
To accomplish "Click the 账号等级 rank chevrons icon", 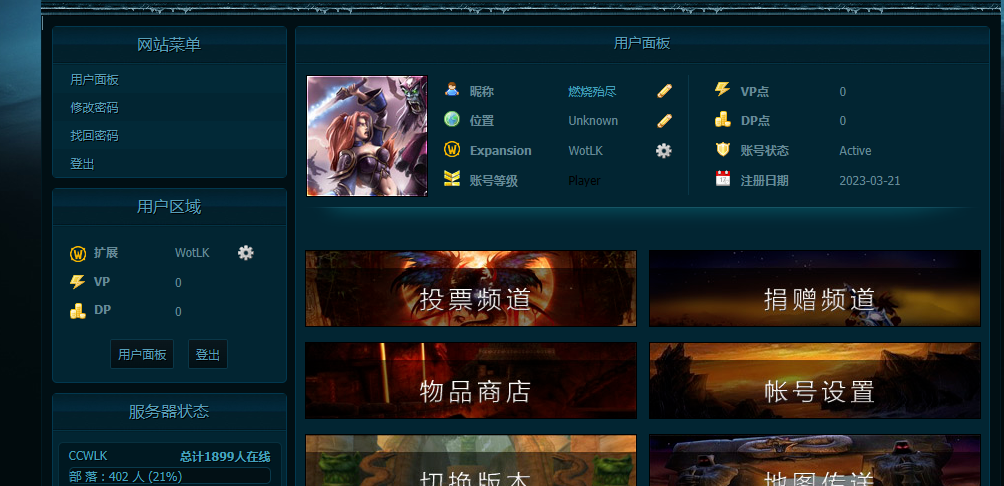I will [x=452, y=179].
